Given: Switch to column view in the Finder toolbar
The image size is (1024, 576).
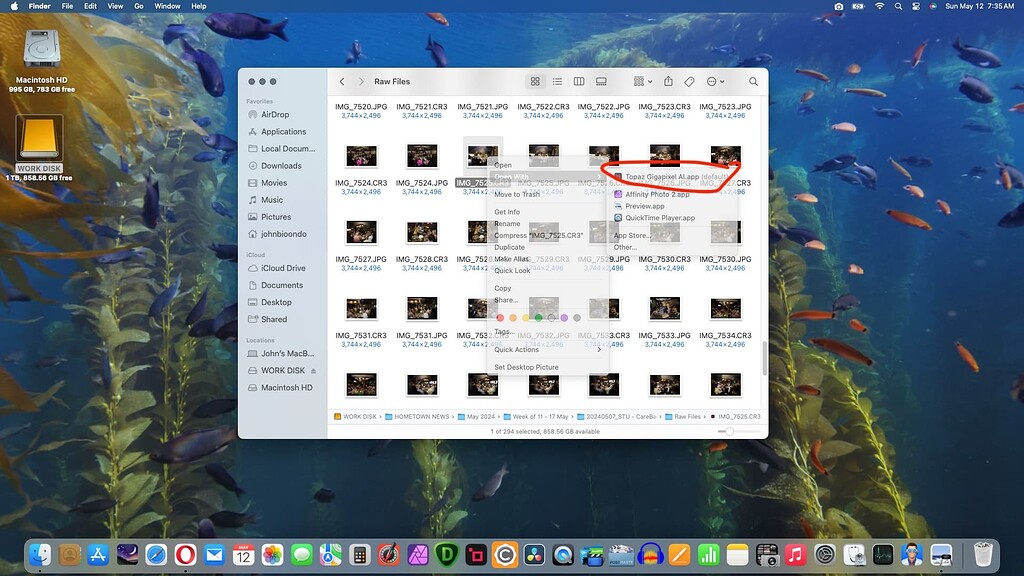Looking at the screenshot, I should [x=579, y=81].
